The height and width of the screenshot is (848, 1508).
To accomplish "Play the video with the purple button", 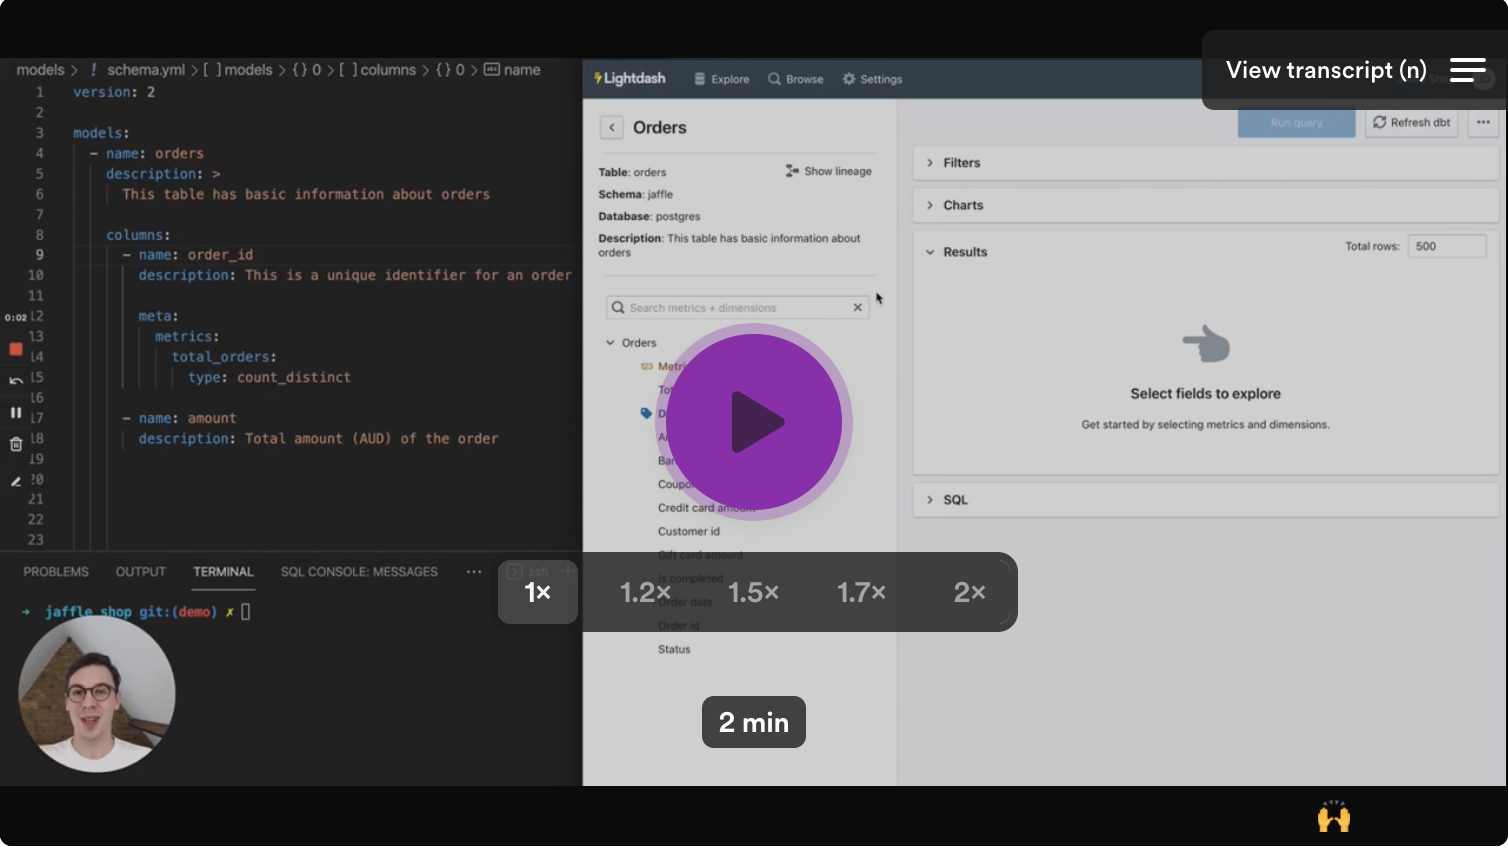I will (754, 422).
